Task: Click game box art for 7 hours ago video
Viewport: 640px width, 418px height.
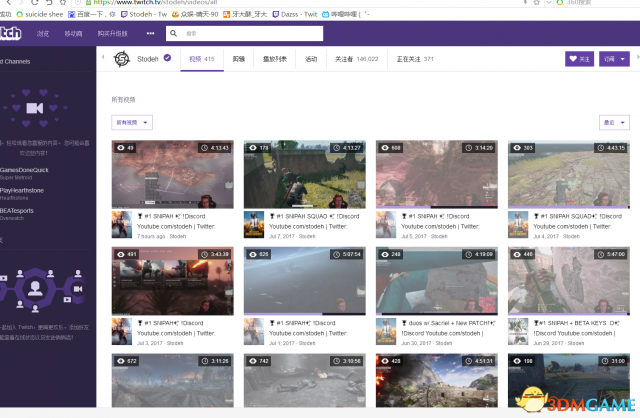Action: coord(122,225)
